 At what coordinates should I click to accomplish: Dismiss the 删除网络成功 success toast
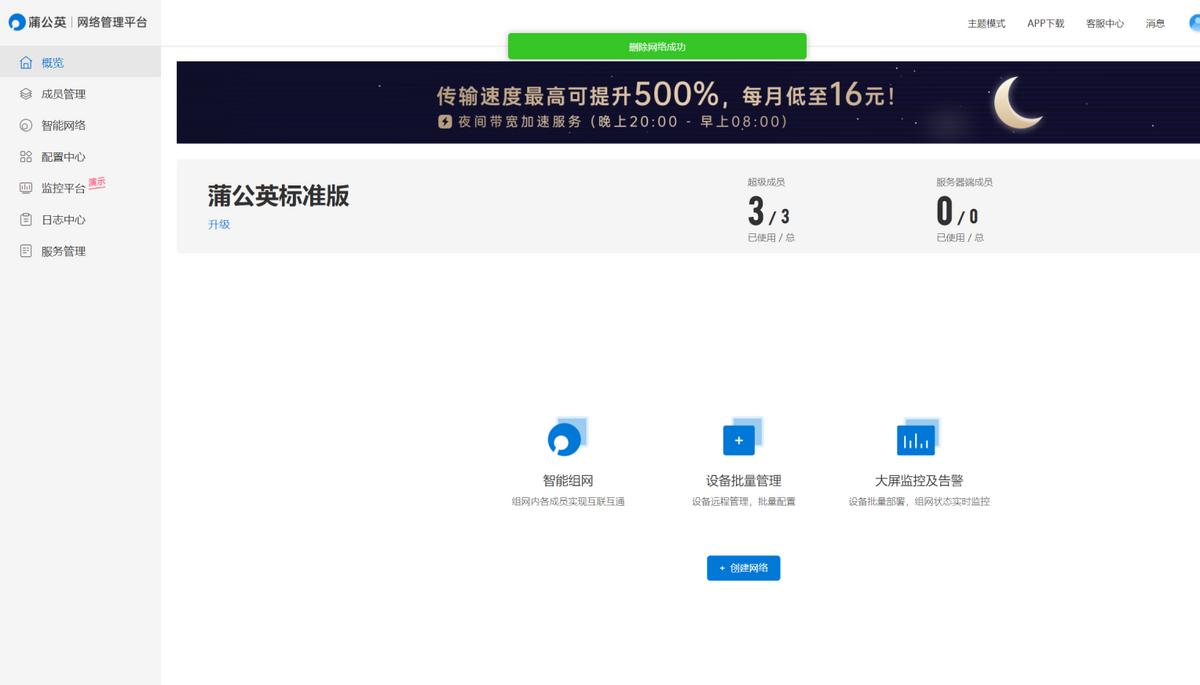(x=657, y=46)
